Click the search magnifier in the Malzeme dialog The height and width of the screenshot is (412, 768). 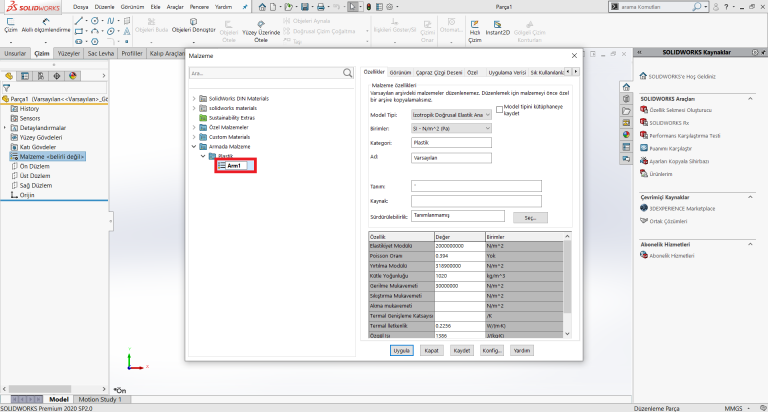(348, 73)
